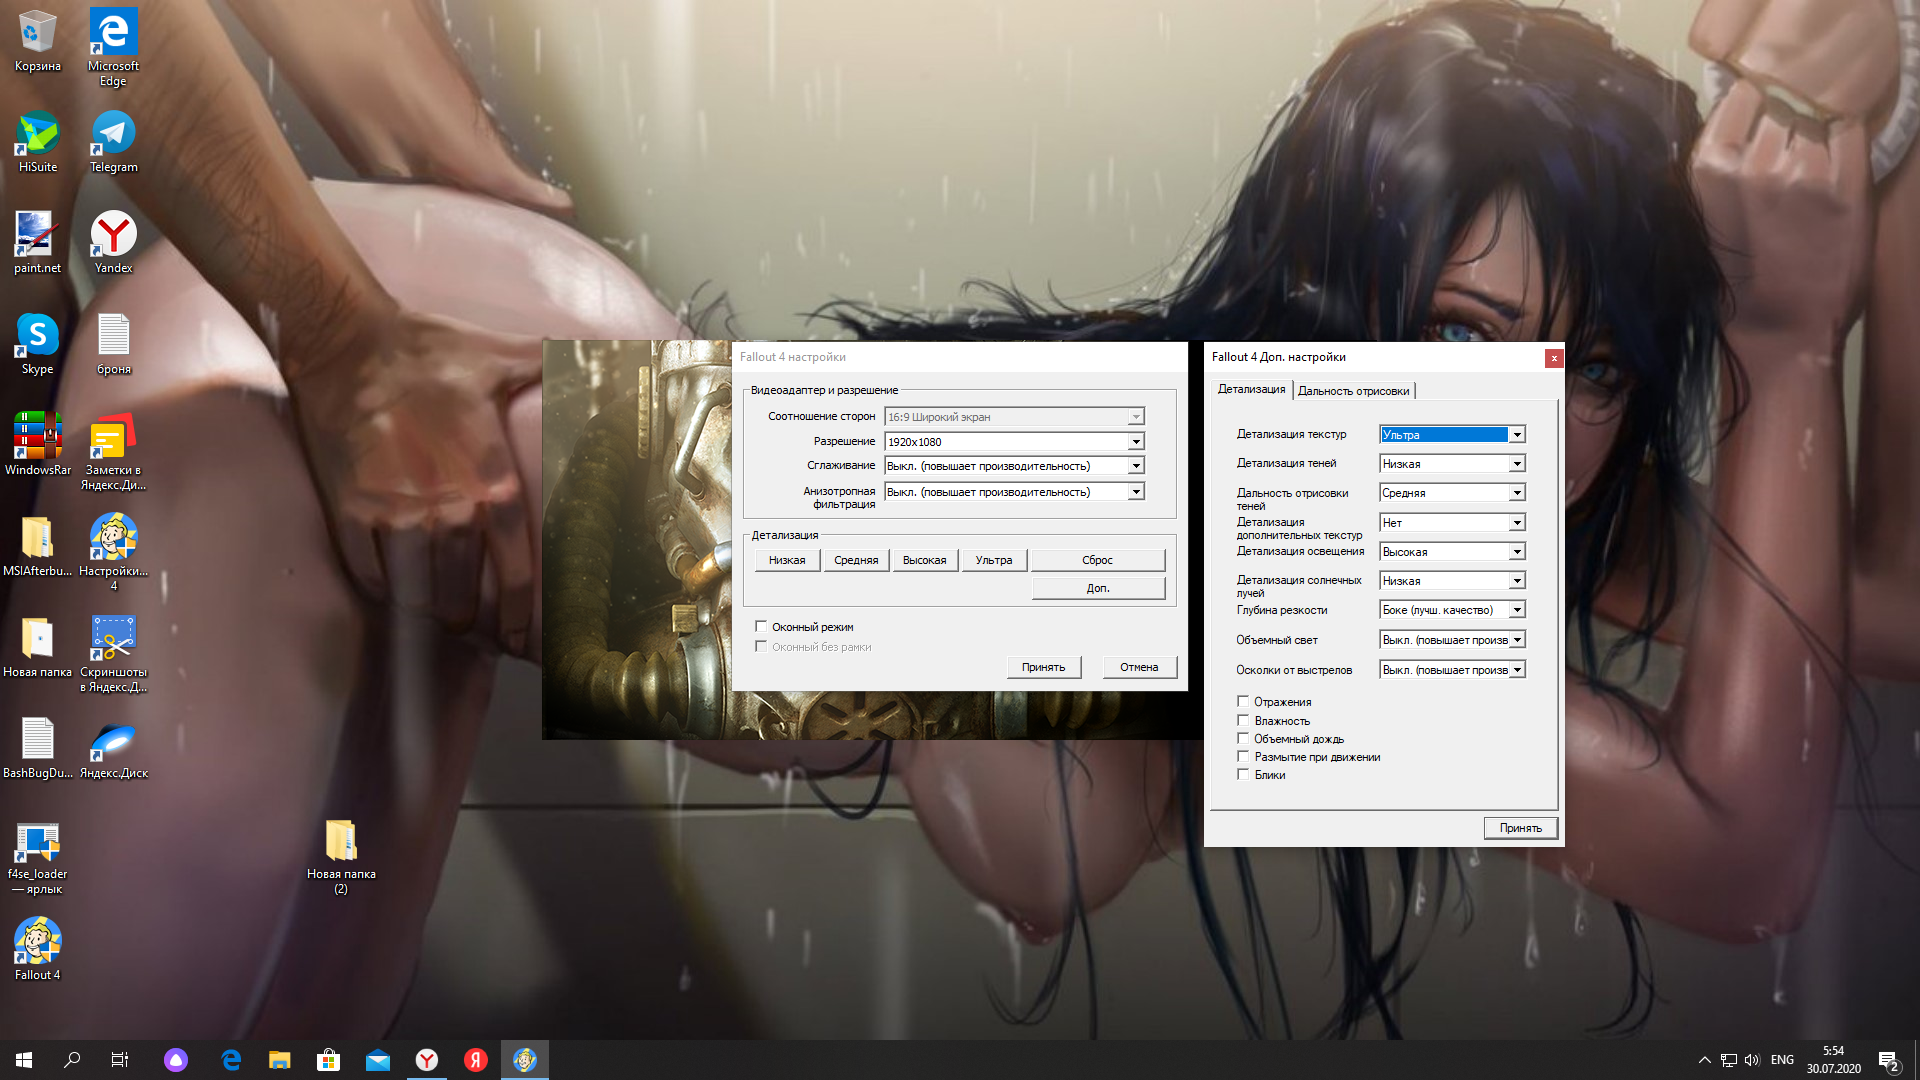Expand the Глубина резкости combo box
Screen dimensions: 1920x1080
coord(1517,610)
